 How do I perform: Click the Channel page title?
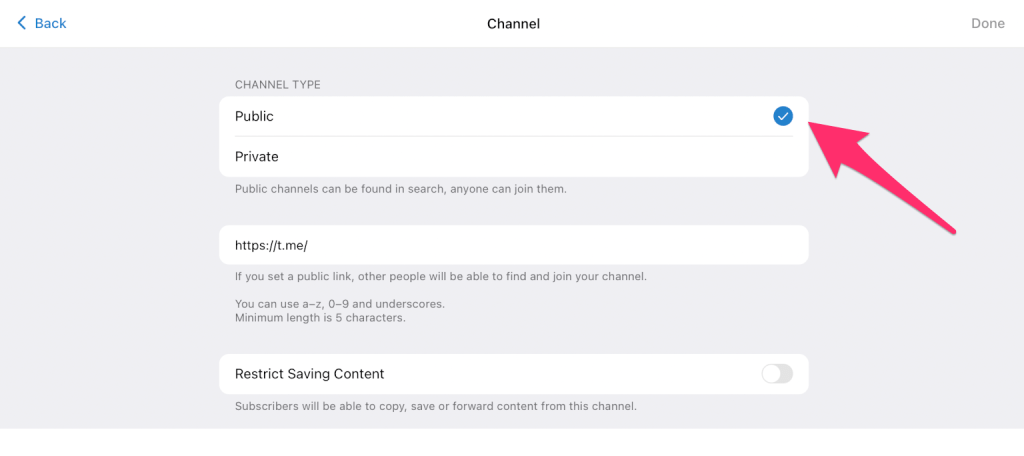[x=513, y=23]
